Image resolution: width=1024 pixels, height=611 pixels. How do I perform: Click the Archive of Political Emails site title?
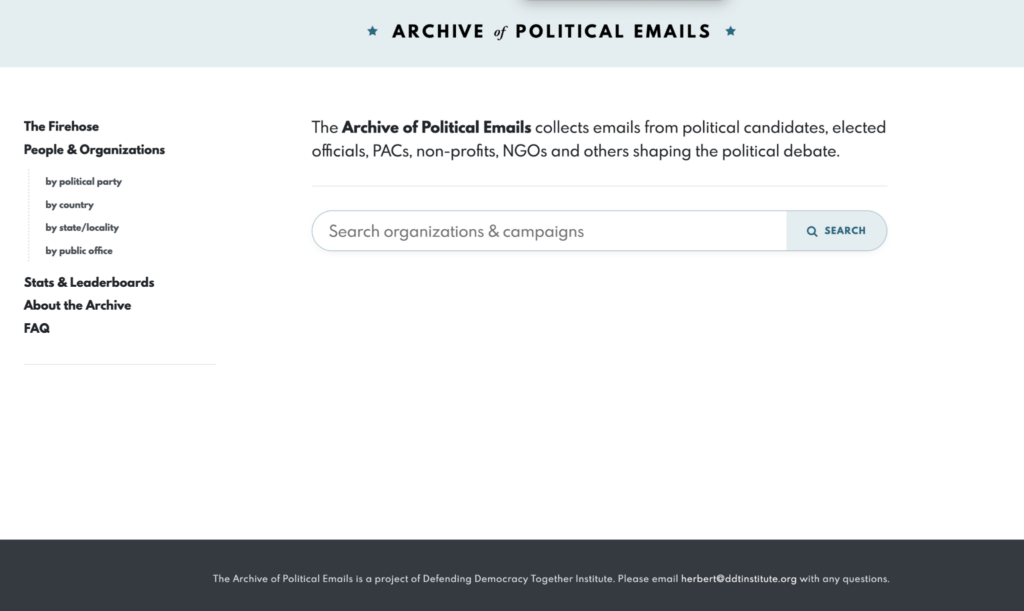click(550, 31)
